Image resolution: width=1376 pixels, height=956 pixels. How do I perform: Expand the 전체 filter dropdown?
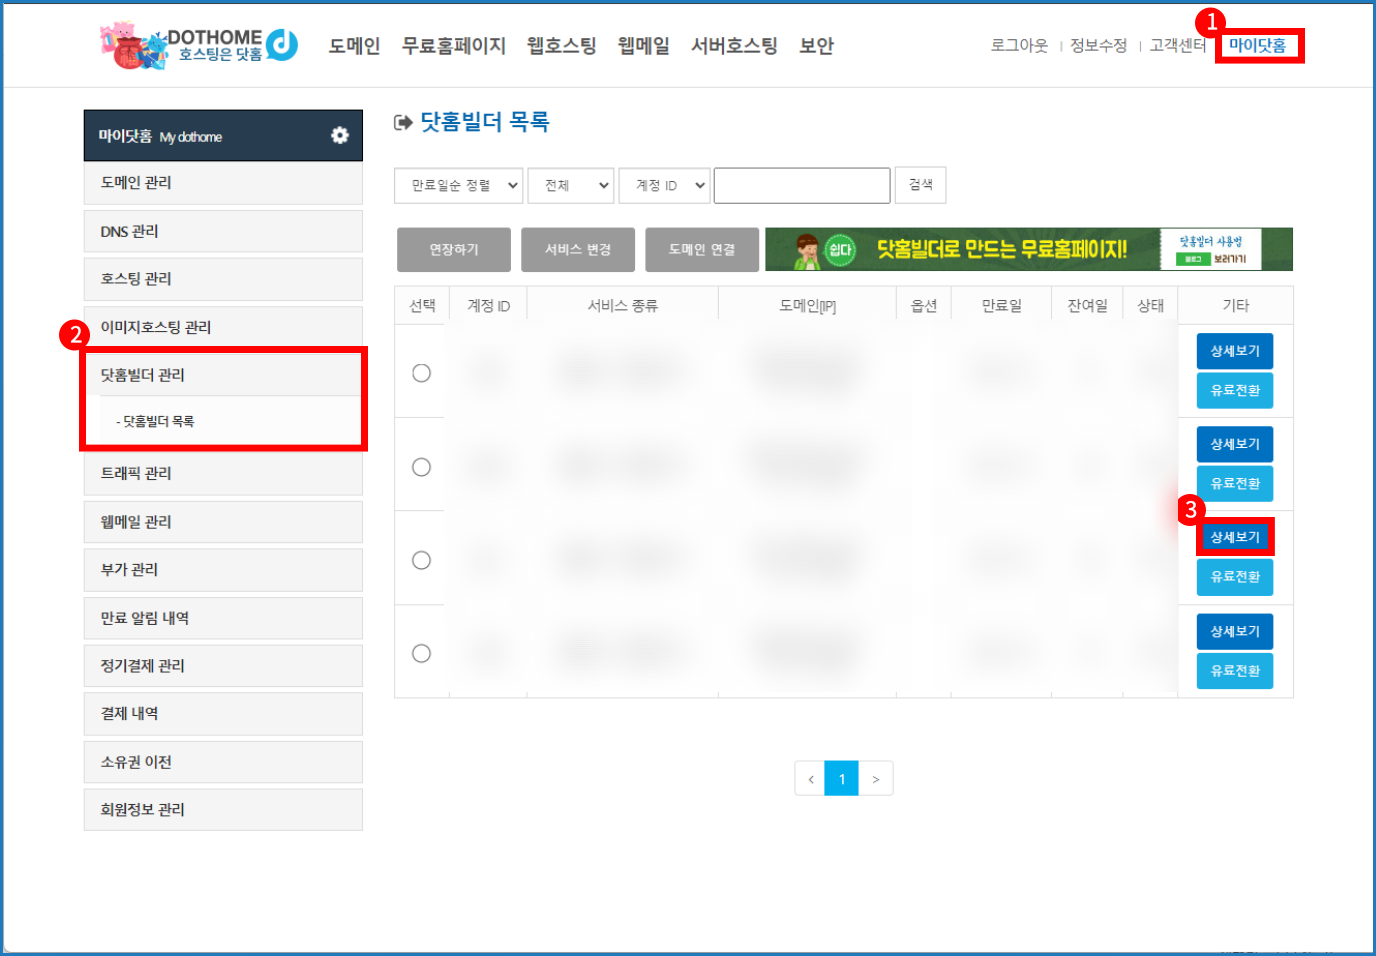571,185
